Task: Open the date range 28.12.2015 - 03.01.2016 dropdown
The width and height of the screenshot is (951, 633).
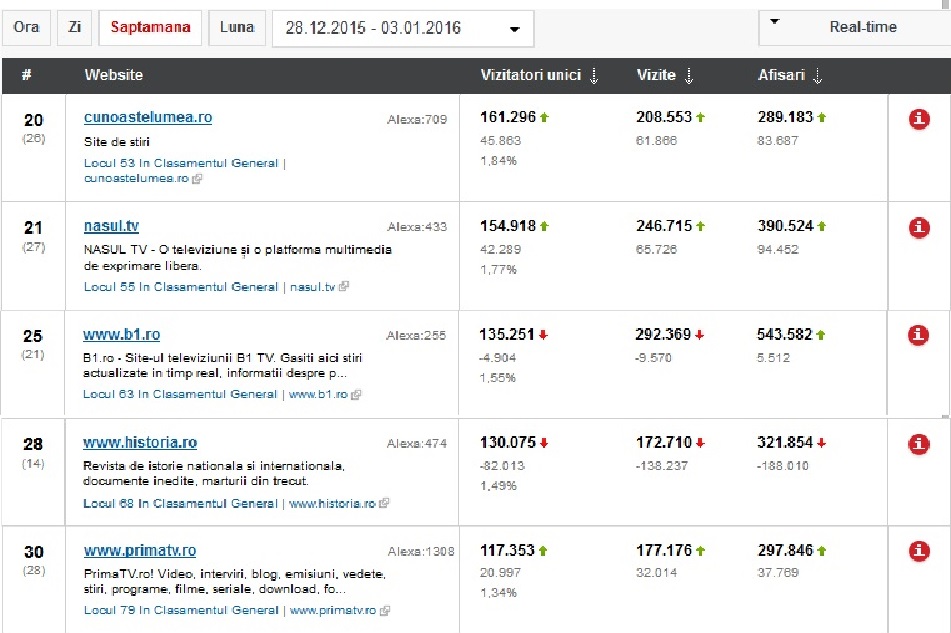Action: pyautogui.click(x=403, y=28)
